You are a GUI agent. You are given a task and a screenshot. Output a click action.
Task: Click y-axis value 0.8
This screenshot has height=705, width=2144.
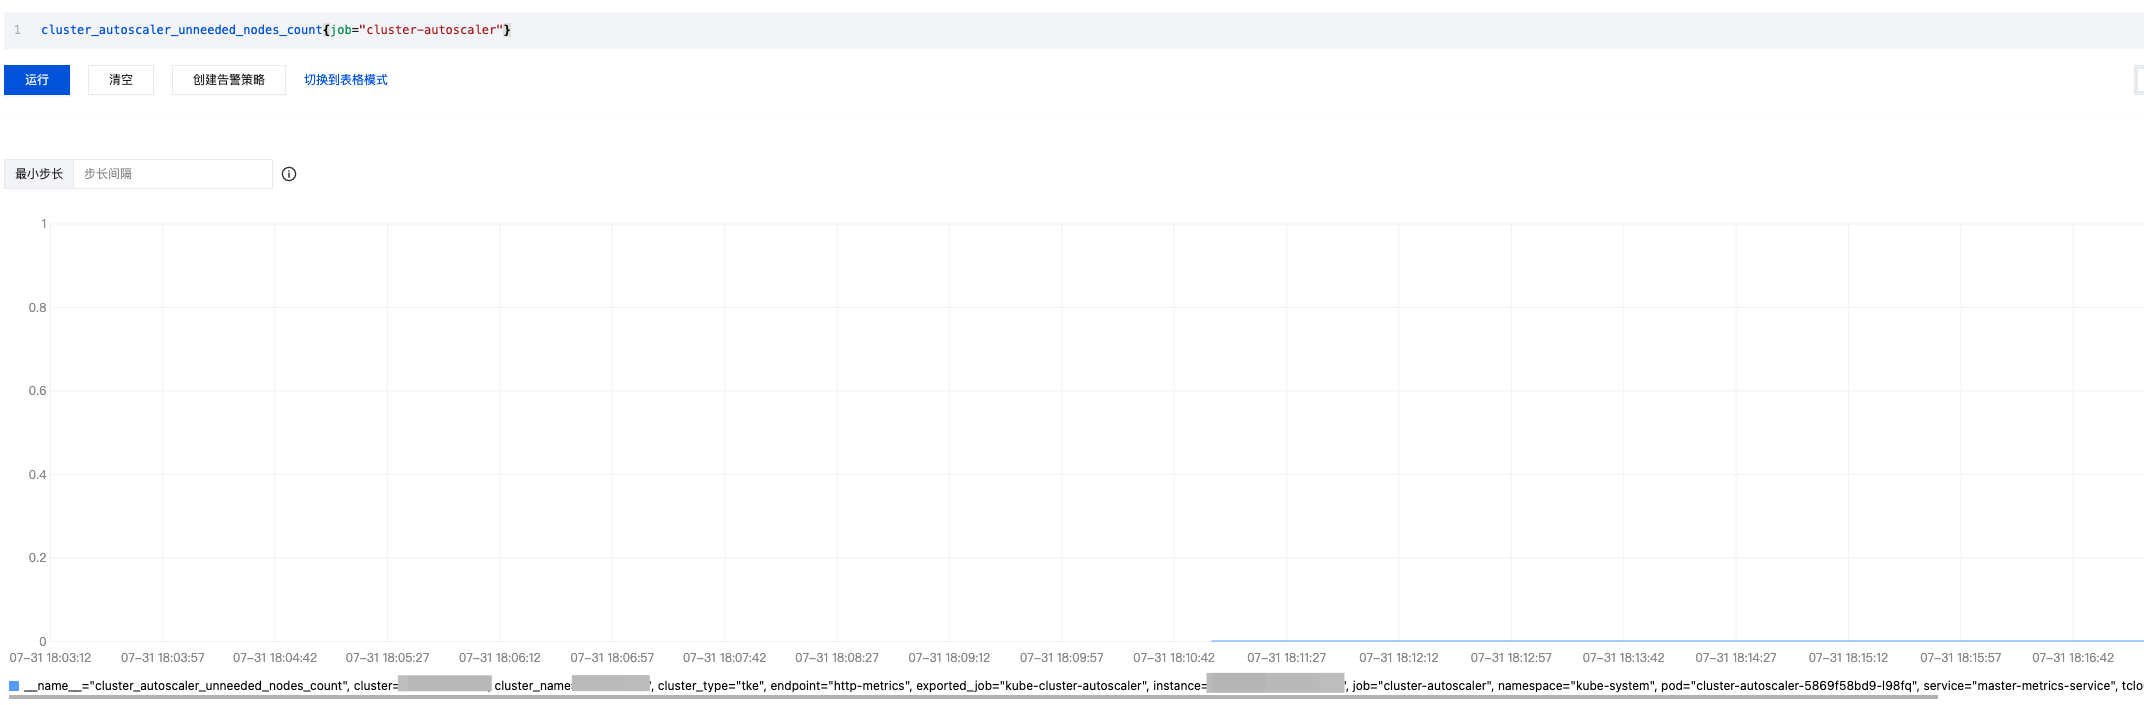(x=38, y=308)
